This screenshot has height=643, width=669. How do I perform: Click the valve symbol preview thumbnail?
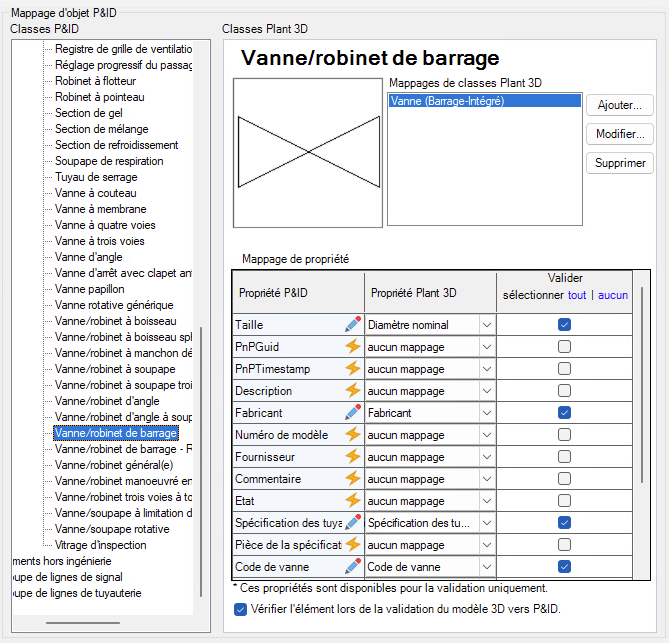click(x=308, y=153)
